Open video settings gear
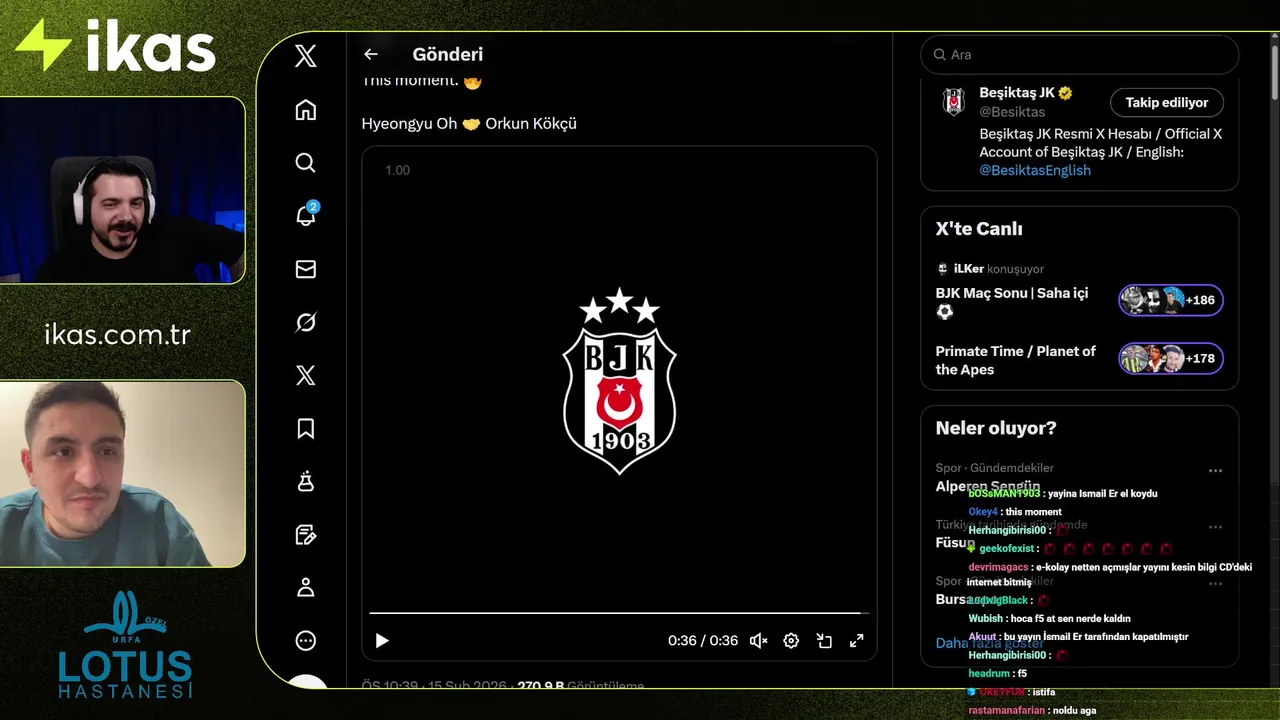This screenshot has height=720, width=1280. (791, 641)
